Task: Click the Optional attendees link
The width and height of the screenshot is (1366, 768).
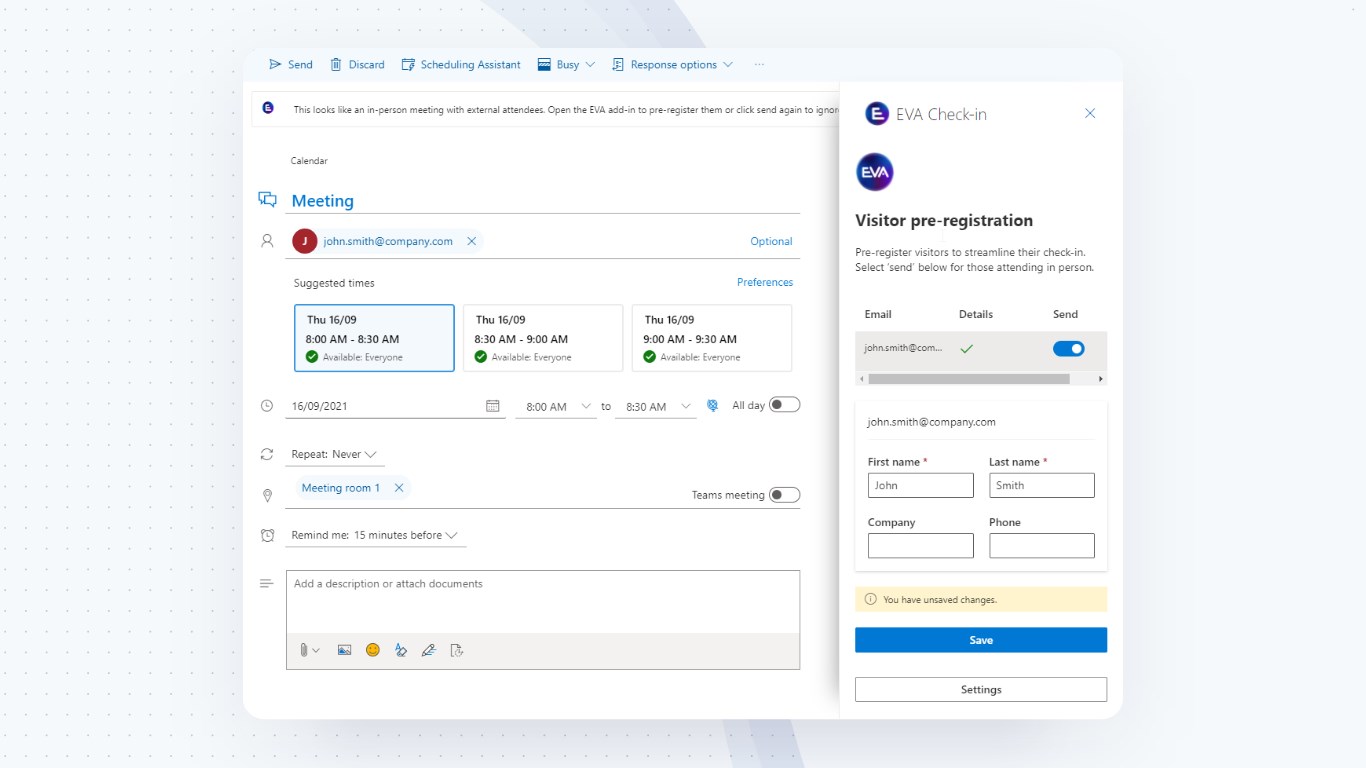Action: pyautogui.click(x=771, y=241)
